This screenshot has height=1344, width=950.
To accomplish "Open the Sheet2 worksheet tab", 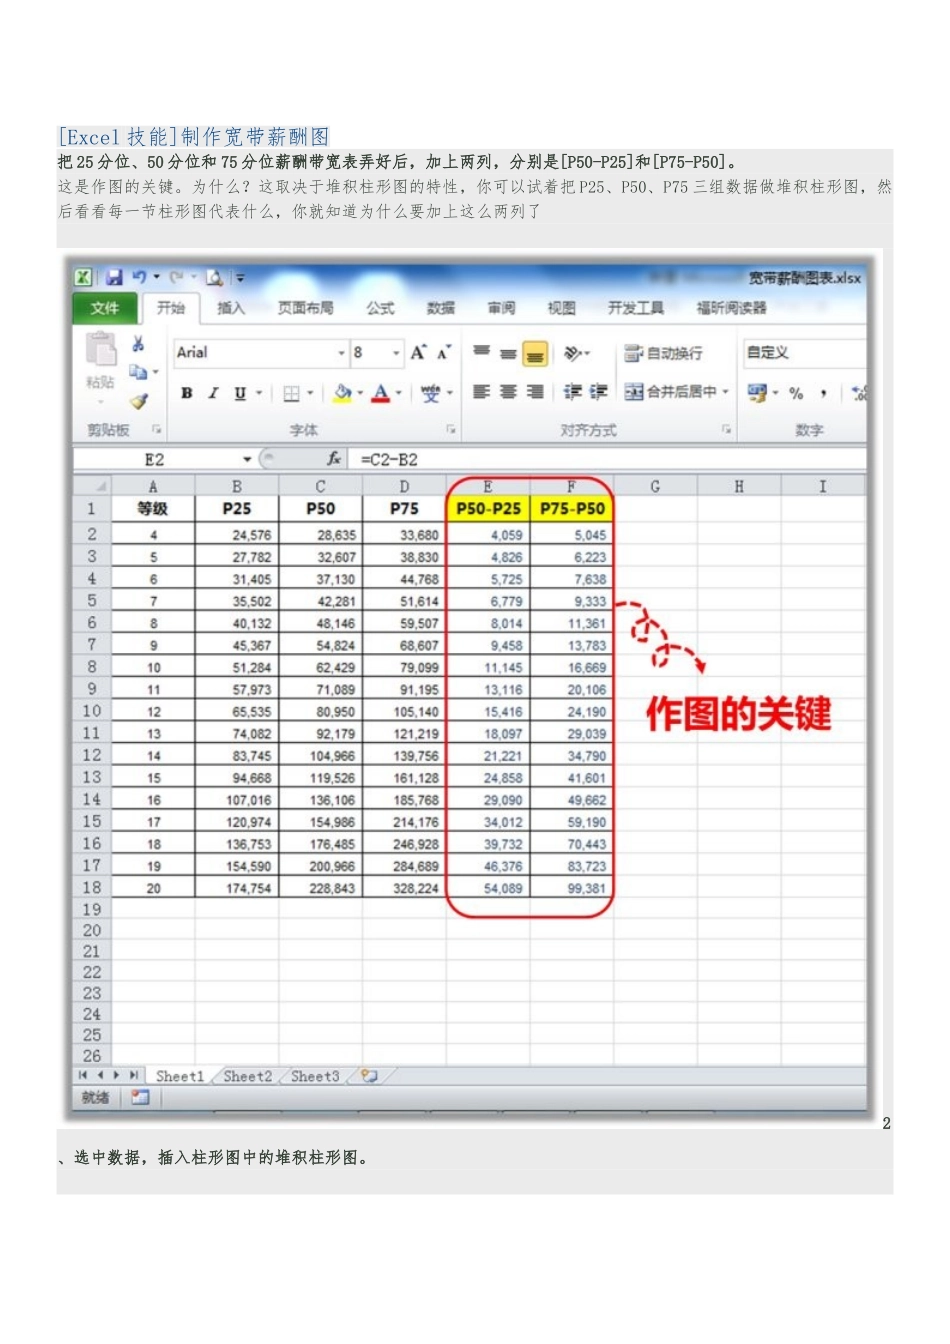I will tap(247, 1076).
